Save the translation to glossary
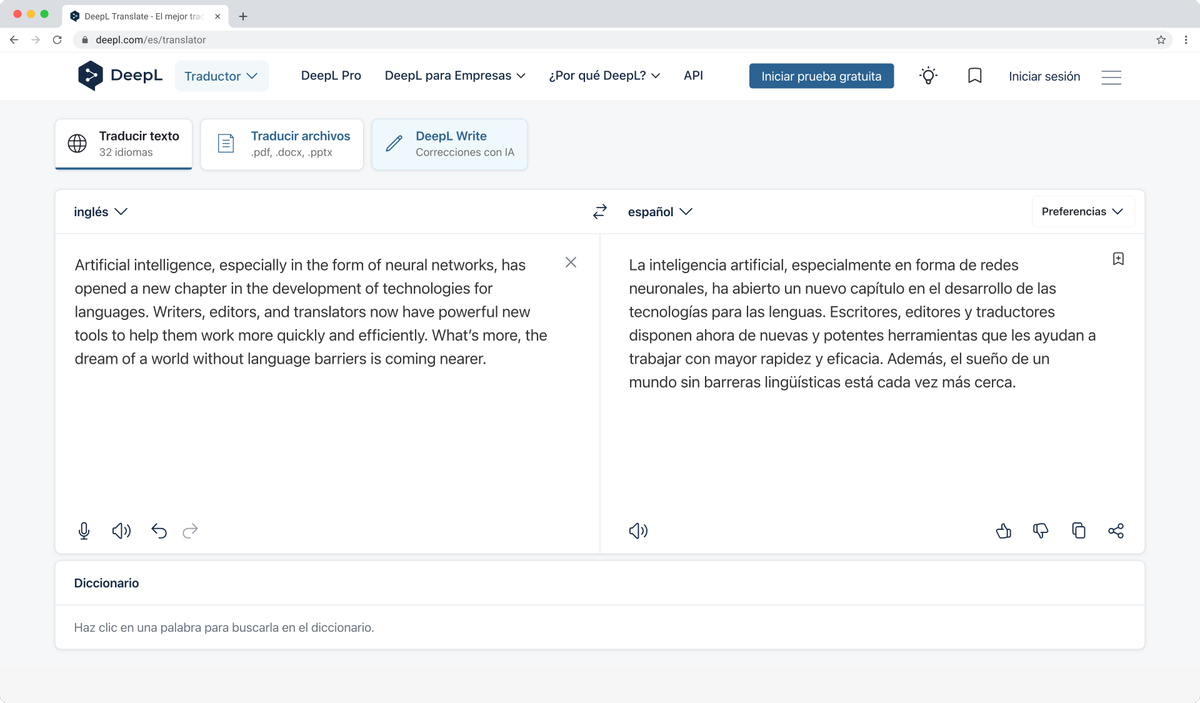 [x=1118, y=258]
